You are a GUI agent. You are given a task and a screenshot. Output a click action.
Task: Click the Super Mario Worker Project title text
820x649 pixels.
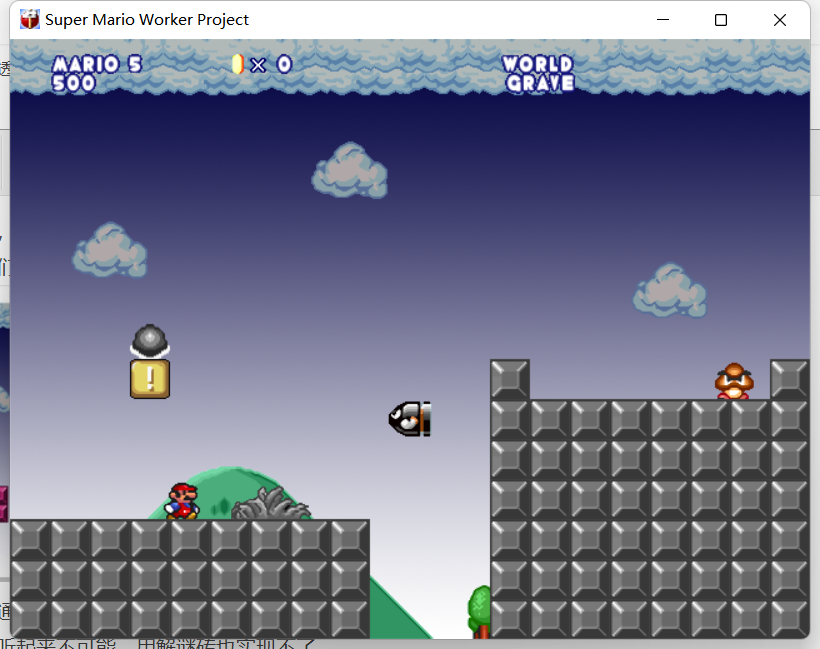tap(147, 19)
